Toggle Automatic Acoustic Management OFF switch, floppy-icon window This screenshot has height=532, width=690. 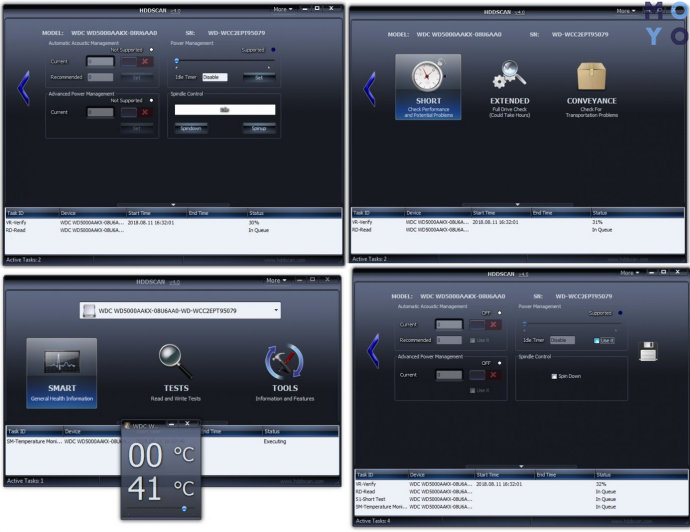[485, 325]
